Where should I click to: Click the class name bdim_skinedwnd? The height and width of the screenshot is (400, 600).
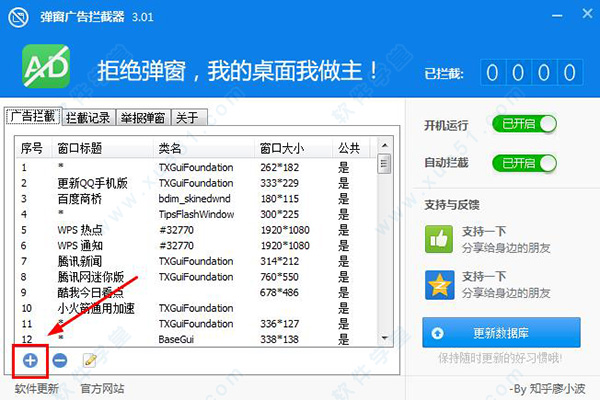pyautogui.click(x=194, y=199)
